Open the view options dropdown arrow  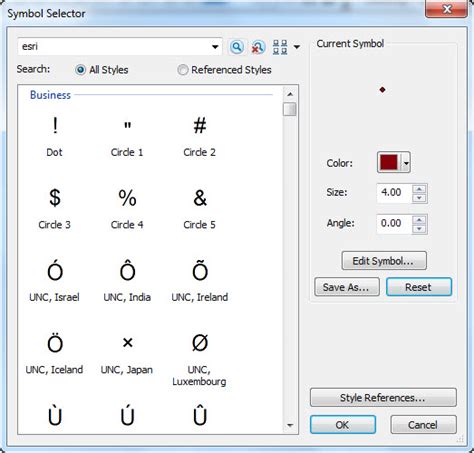point(297,47)
